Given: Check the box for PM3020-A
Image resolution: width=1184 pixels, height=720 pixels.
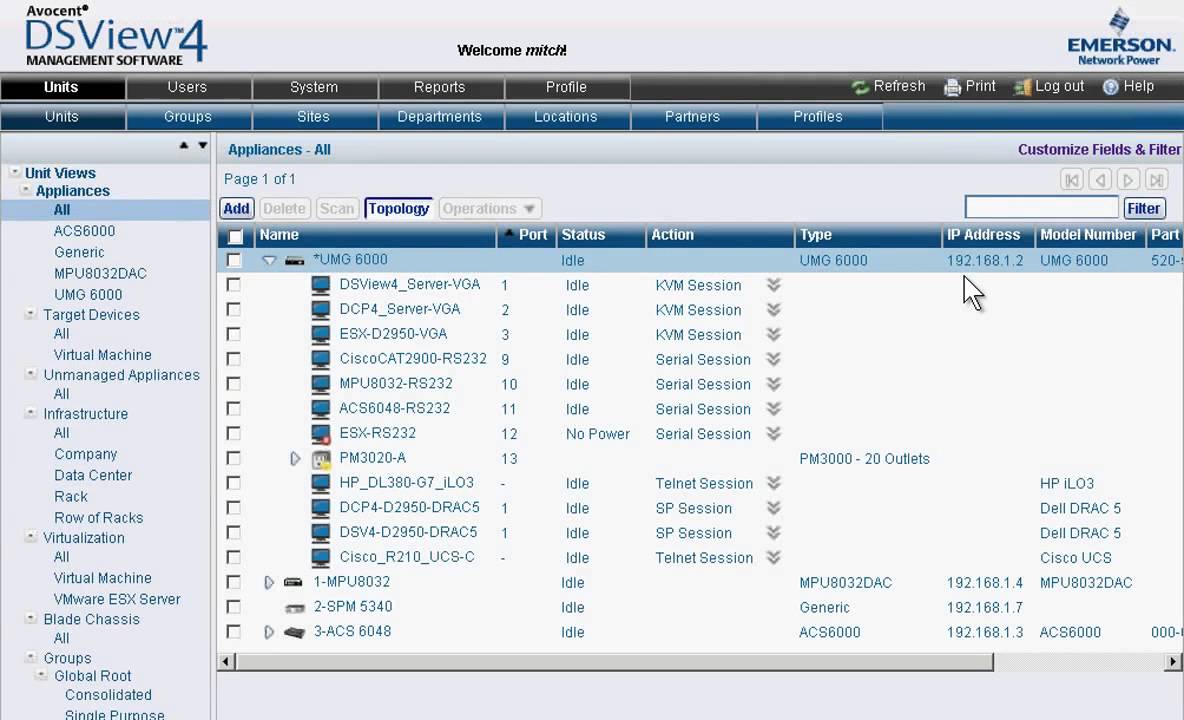Looking at the screenshot, I should point(234,459).
